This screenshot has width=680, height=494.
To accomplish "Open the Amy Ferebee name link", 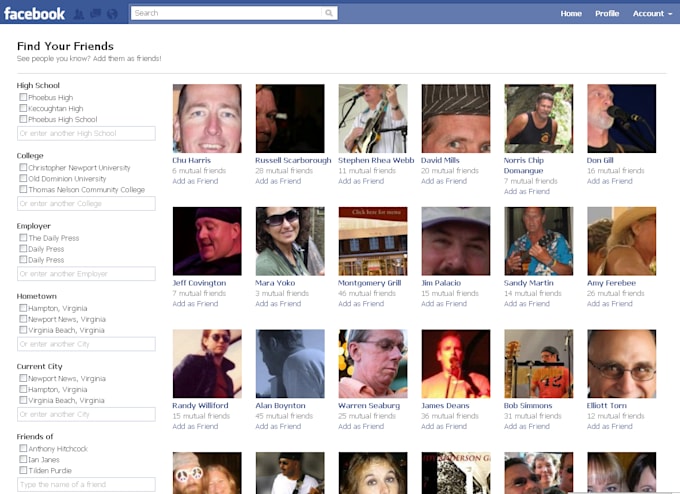I will pyautogui.click(x=611, y=283).
